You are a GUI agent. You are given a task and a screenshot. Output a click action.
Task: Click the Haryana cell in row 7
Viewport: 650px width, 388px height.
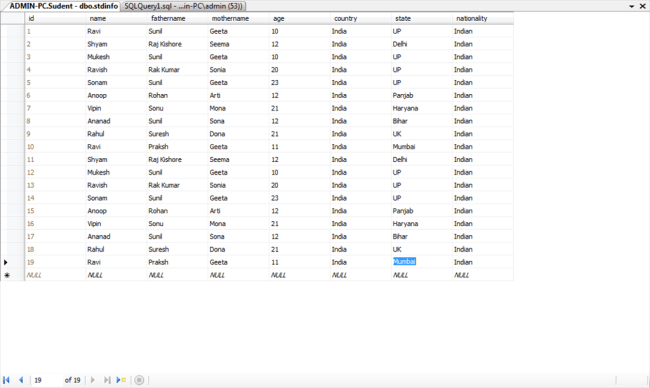pyautogui.click(x=422, y=108)
